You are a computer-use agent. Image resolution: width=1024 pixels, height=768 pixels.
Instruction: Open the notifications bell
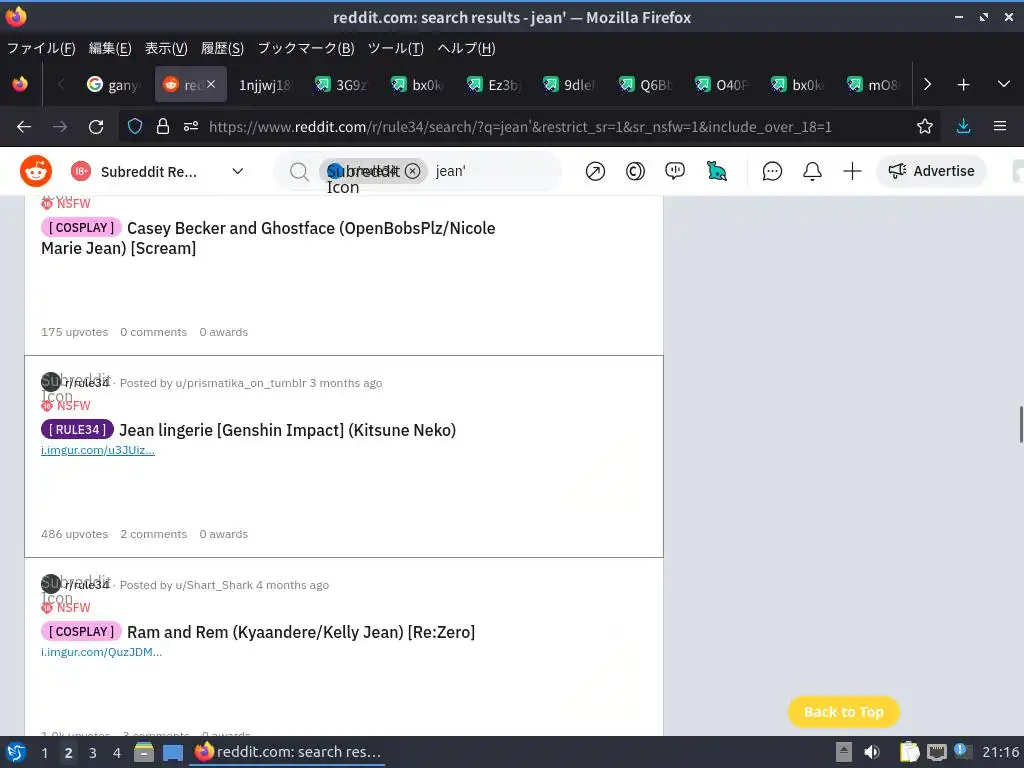coord(812,171)
